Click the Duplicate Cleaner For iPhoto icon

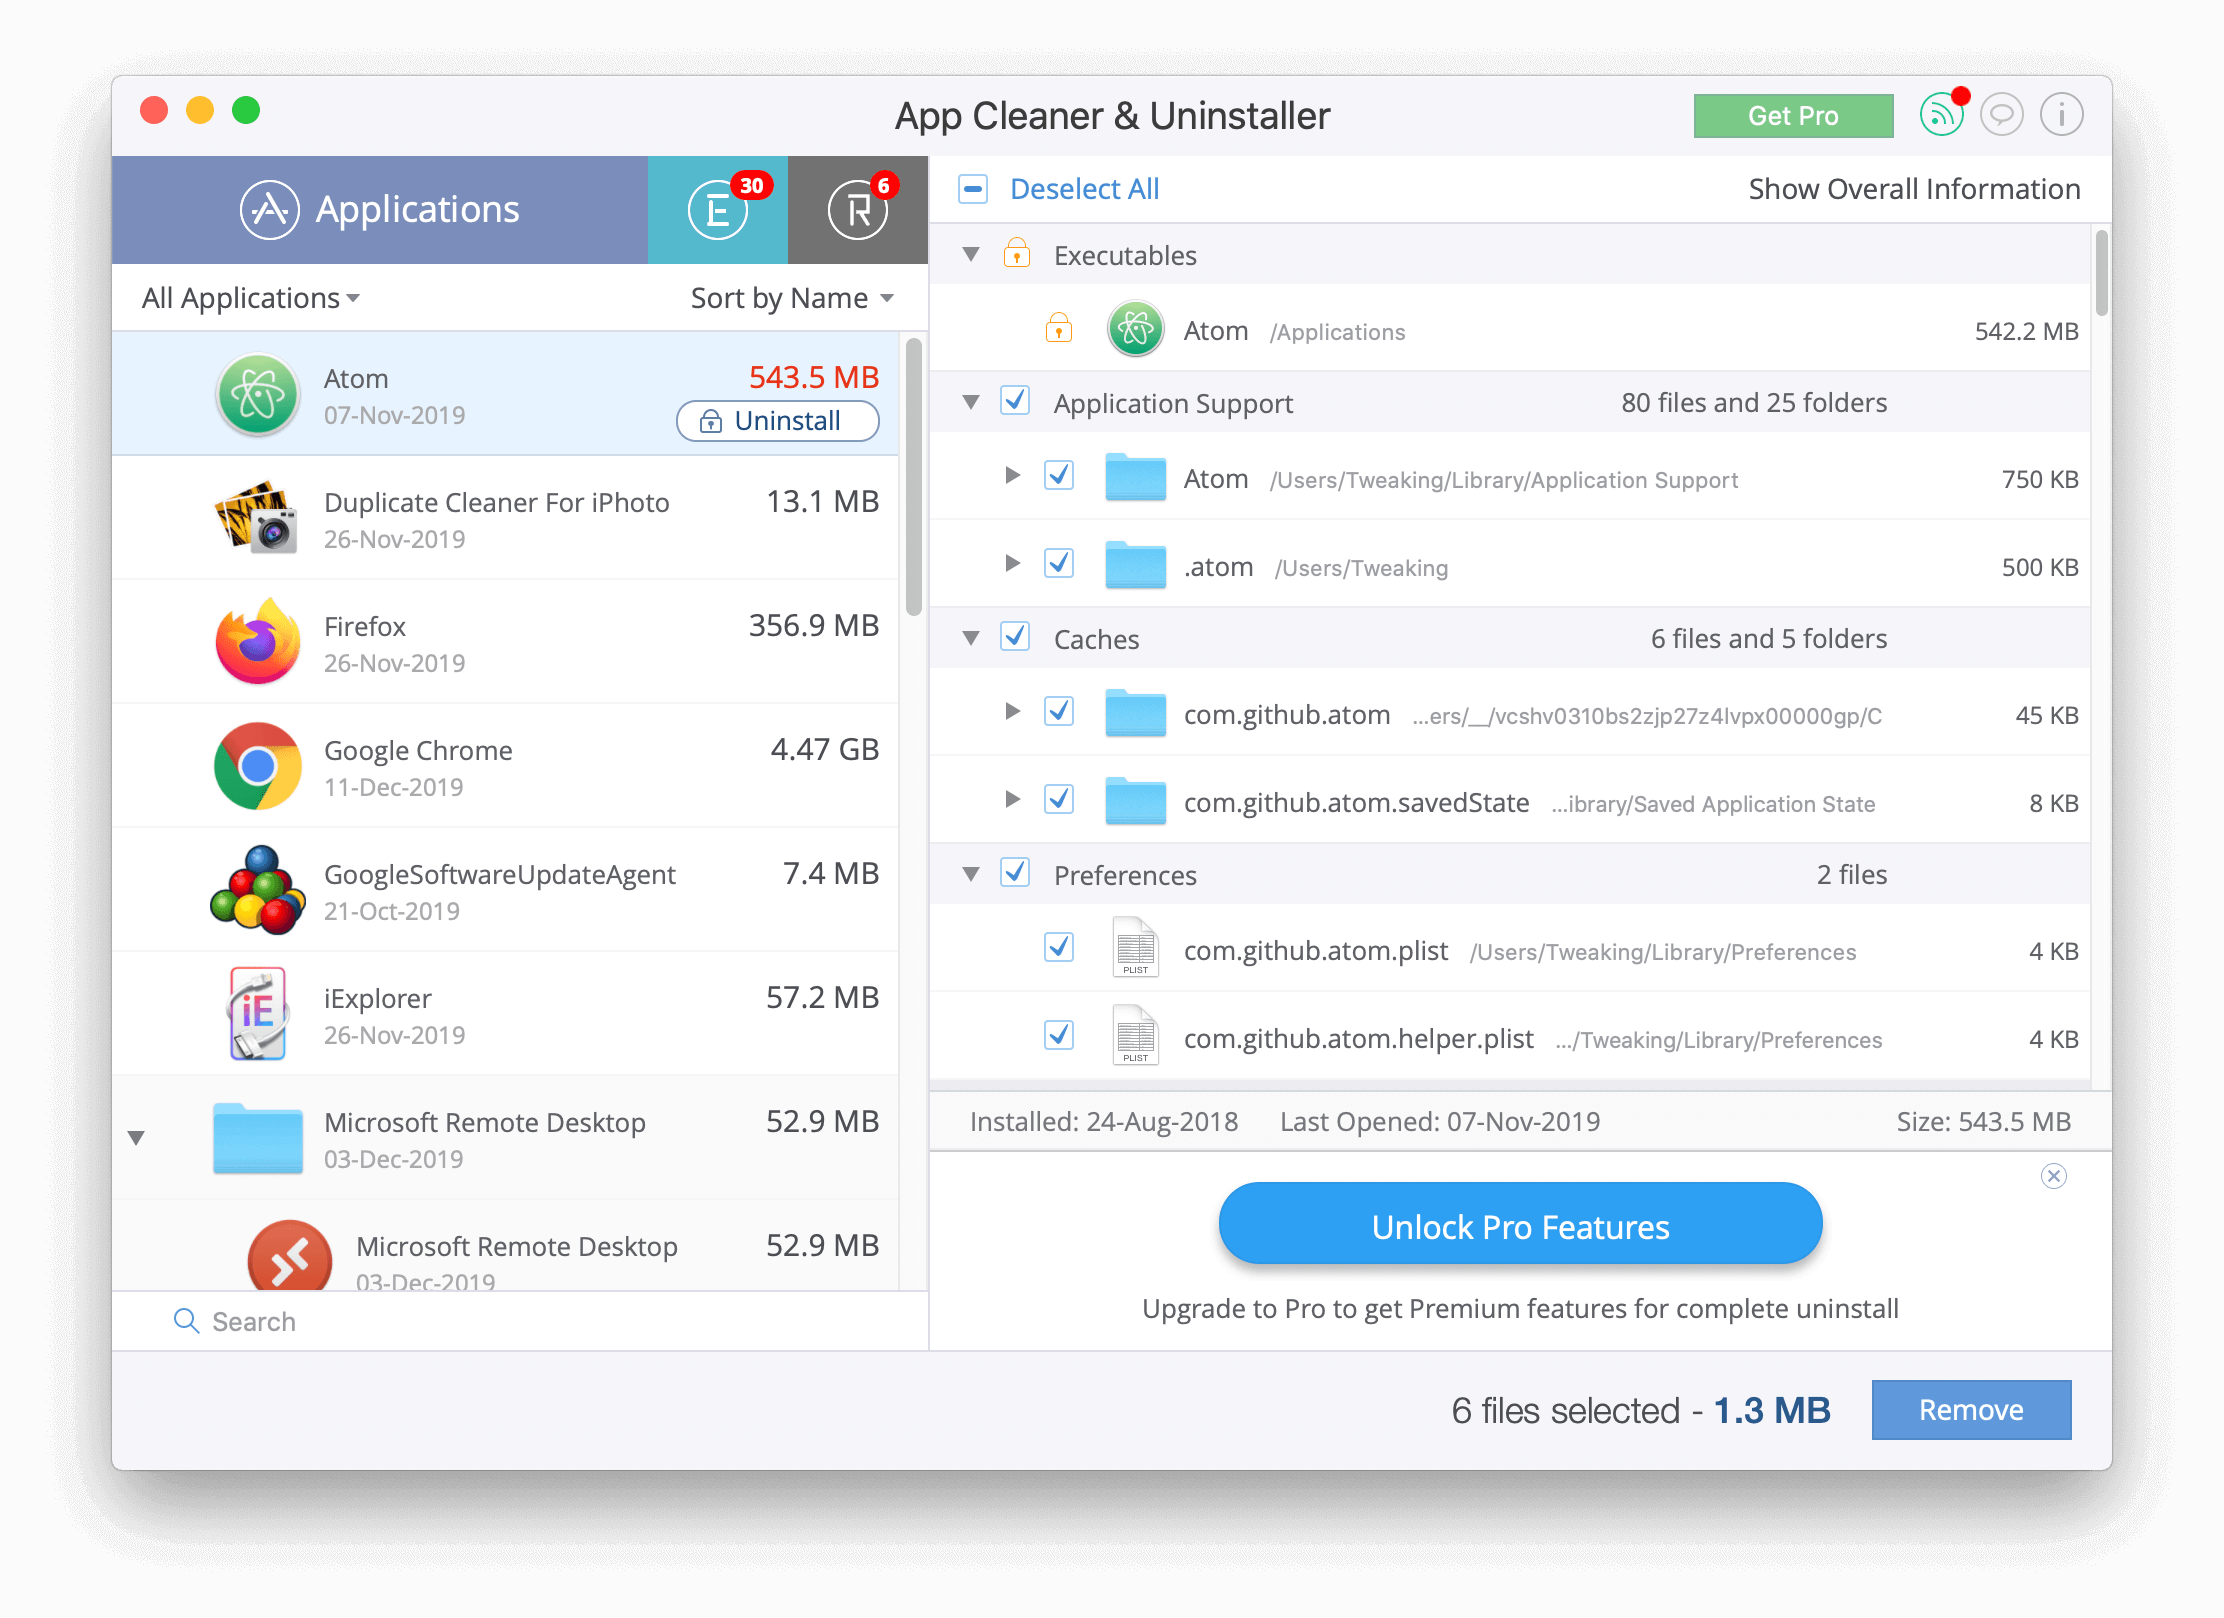(258, 518)
